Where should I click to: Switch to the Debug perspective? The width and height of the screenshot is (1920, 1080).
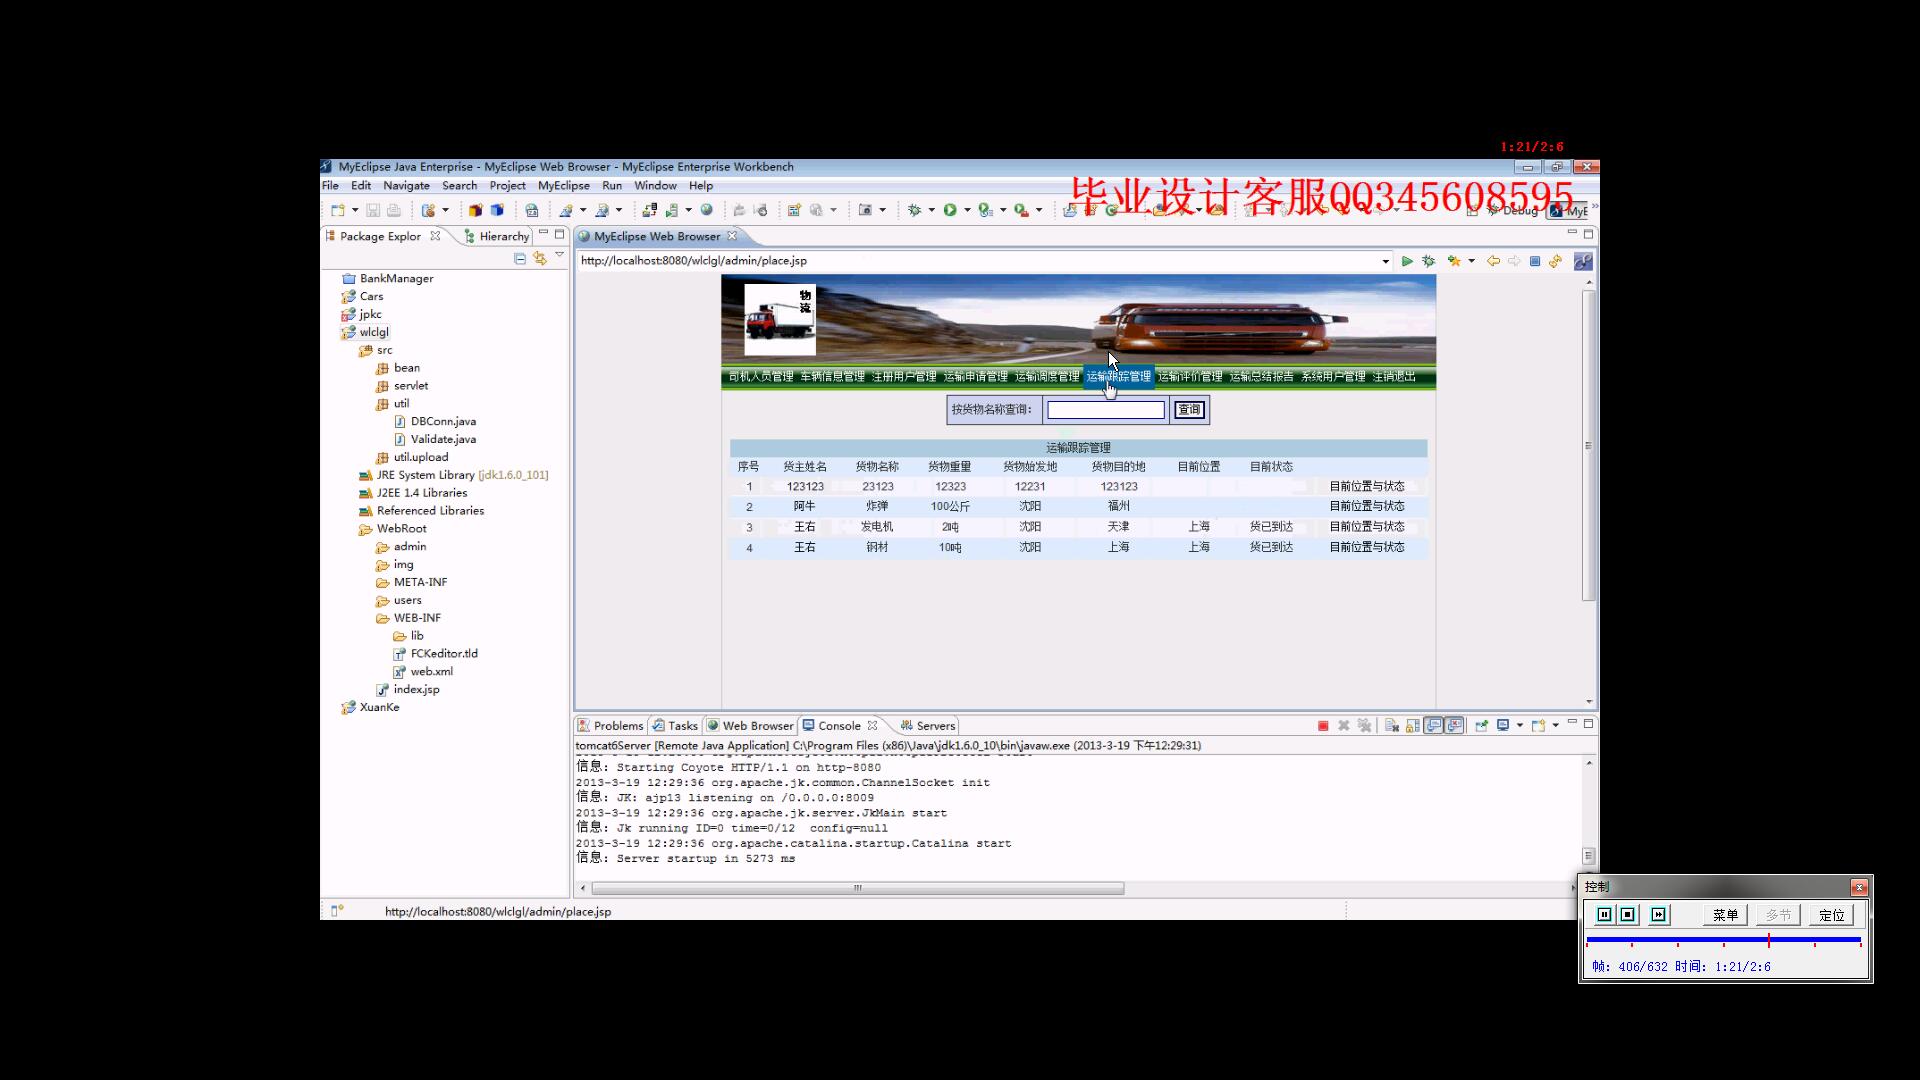point(1511,211)
